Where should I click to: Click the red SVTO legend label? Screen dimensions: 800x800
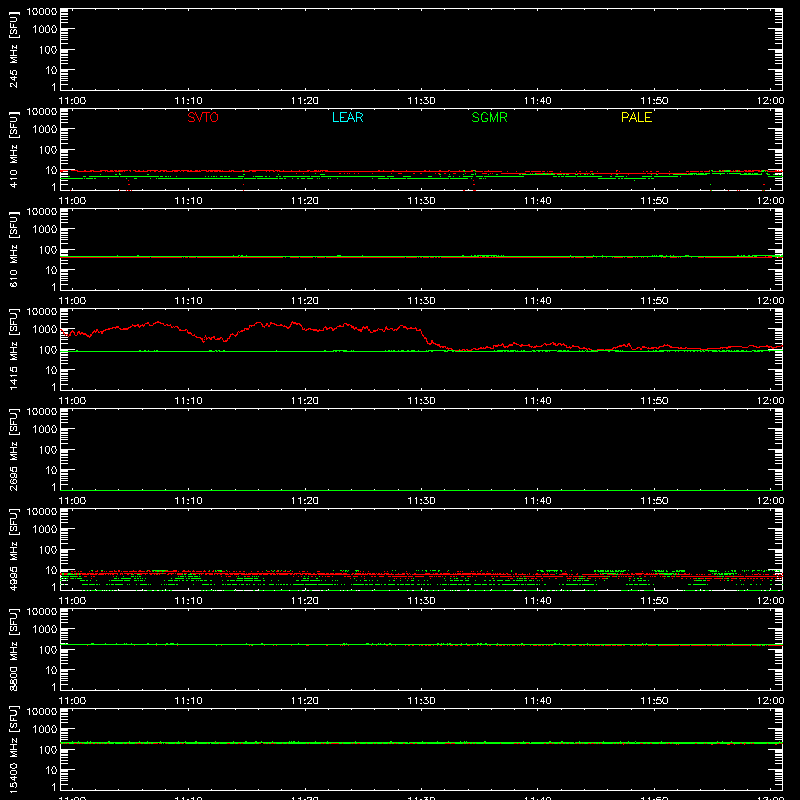click(x=203, y=117)
